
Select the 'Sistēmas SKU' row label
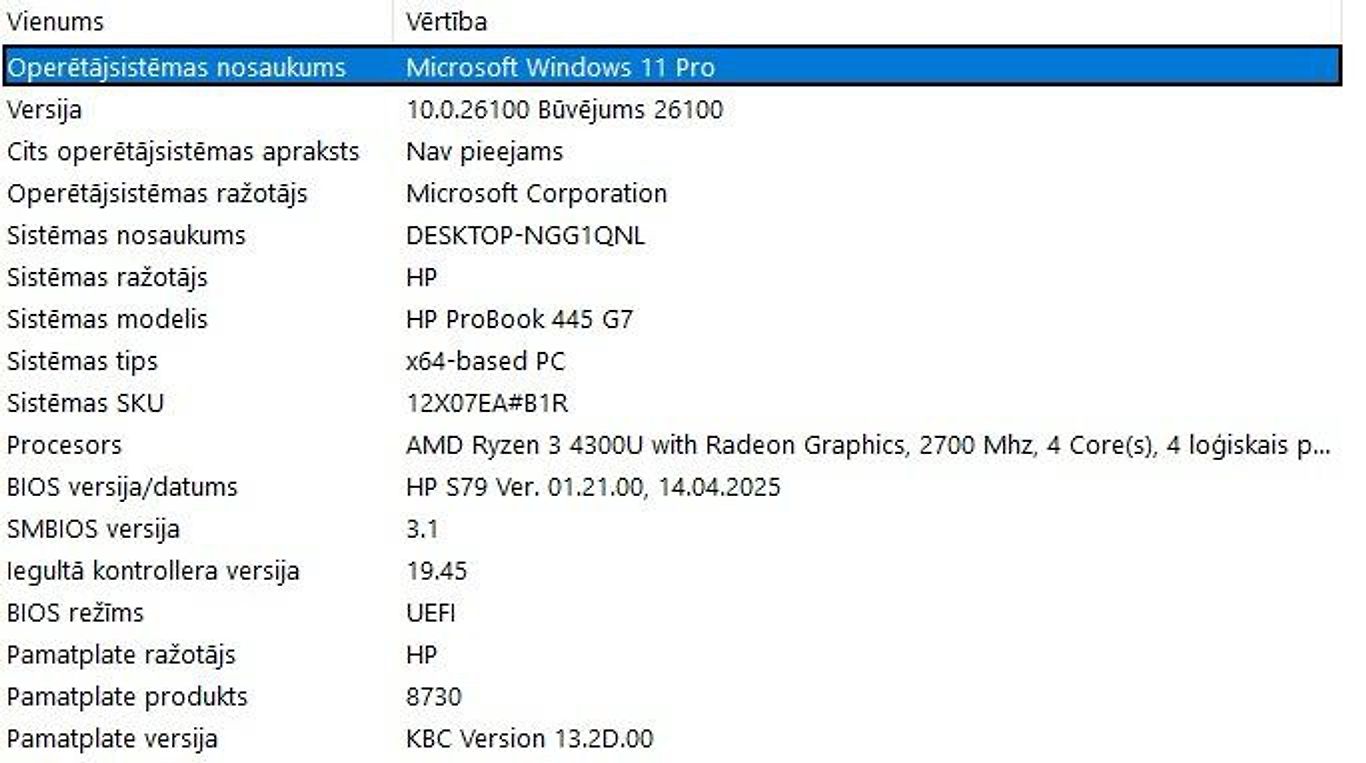click(85, 404)
